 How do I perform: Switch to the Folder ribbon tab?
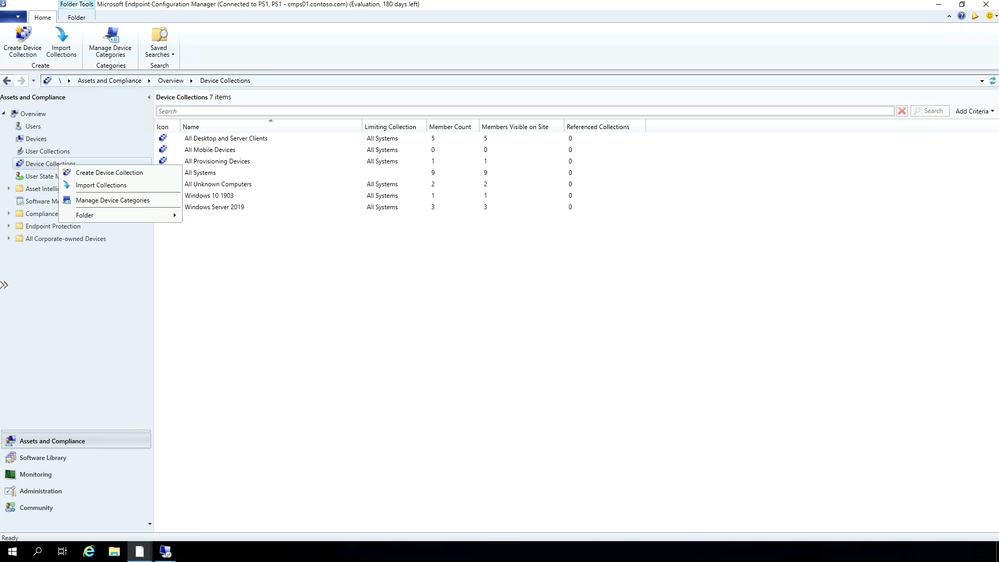[x=76, y=17]
